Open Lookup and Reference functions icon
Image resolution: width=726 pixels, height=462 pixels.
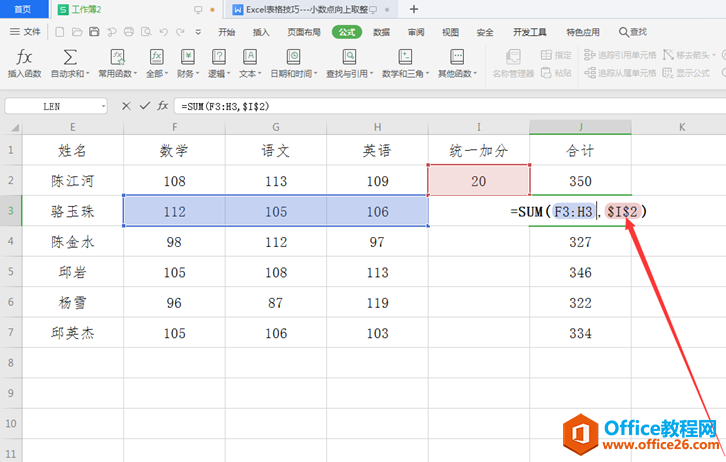click(349, 57)
